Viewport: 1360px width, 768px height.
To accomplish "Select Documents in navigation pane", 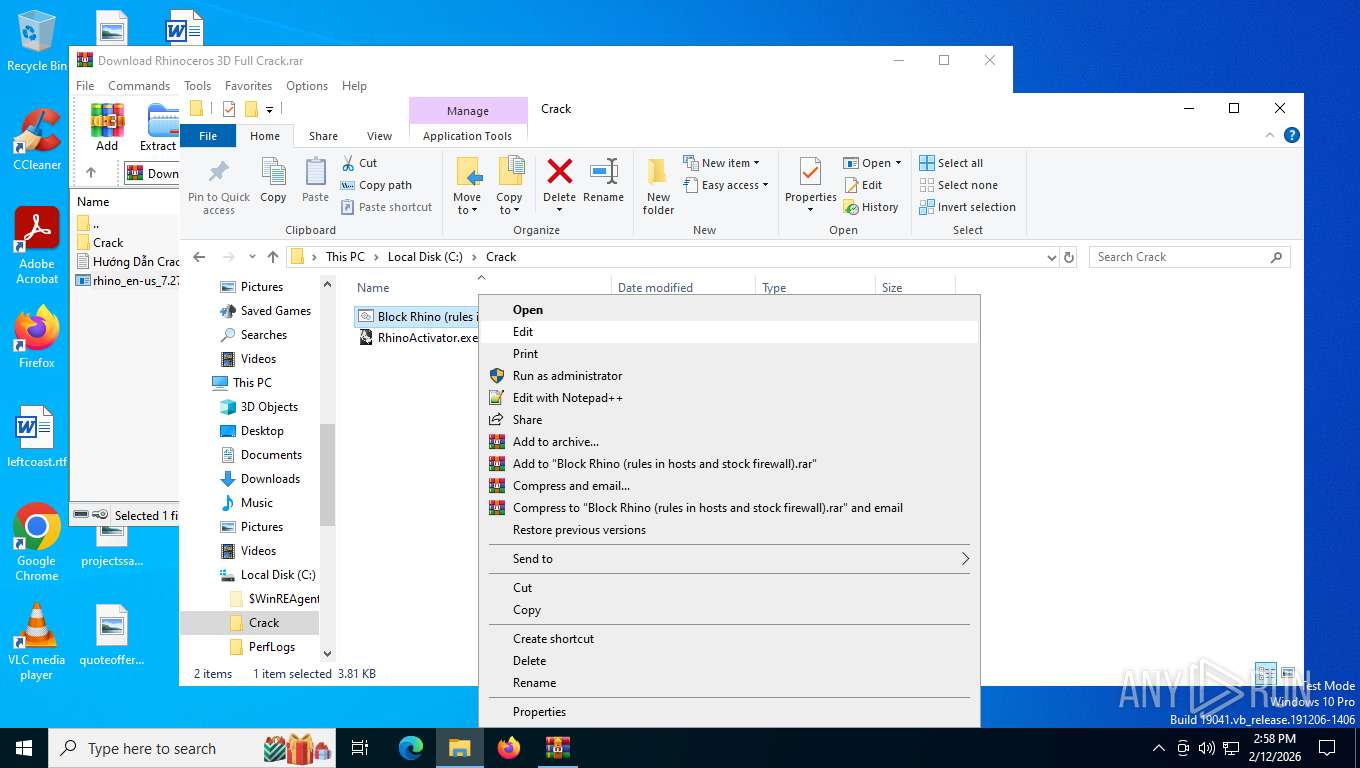I will (x=260, y=455).
